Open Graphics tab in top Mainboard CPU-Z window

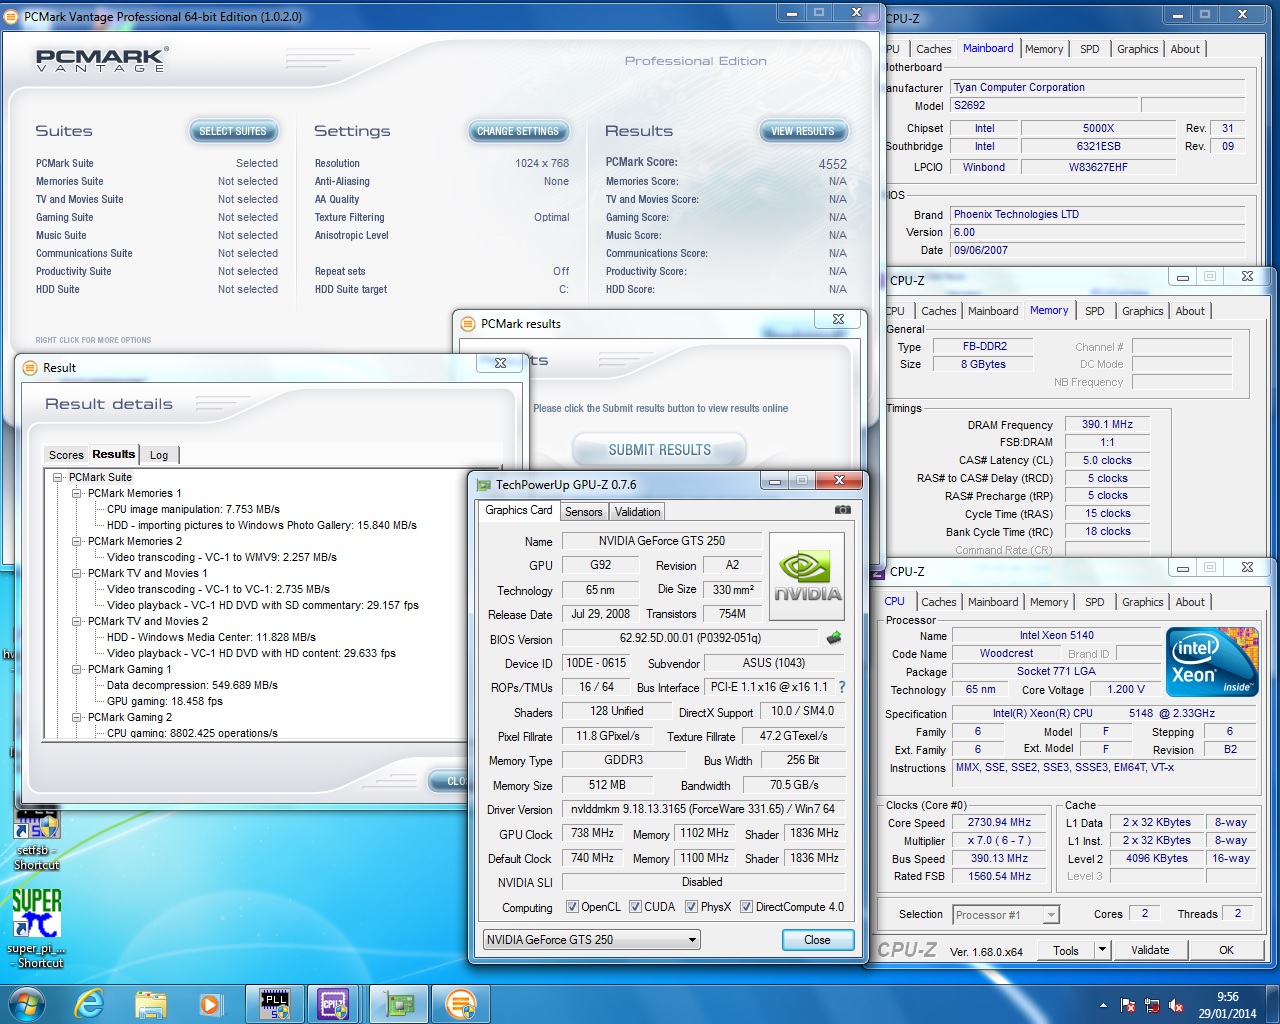coord(1138,49)
